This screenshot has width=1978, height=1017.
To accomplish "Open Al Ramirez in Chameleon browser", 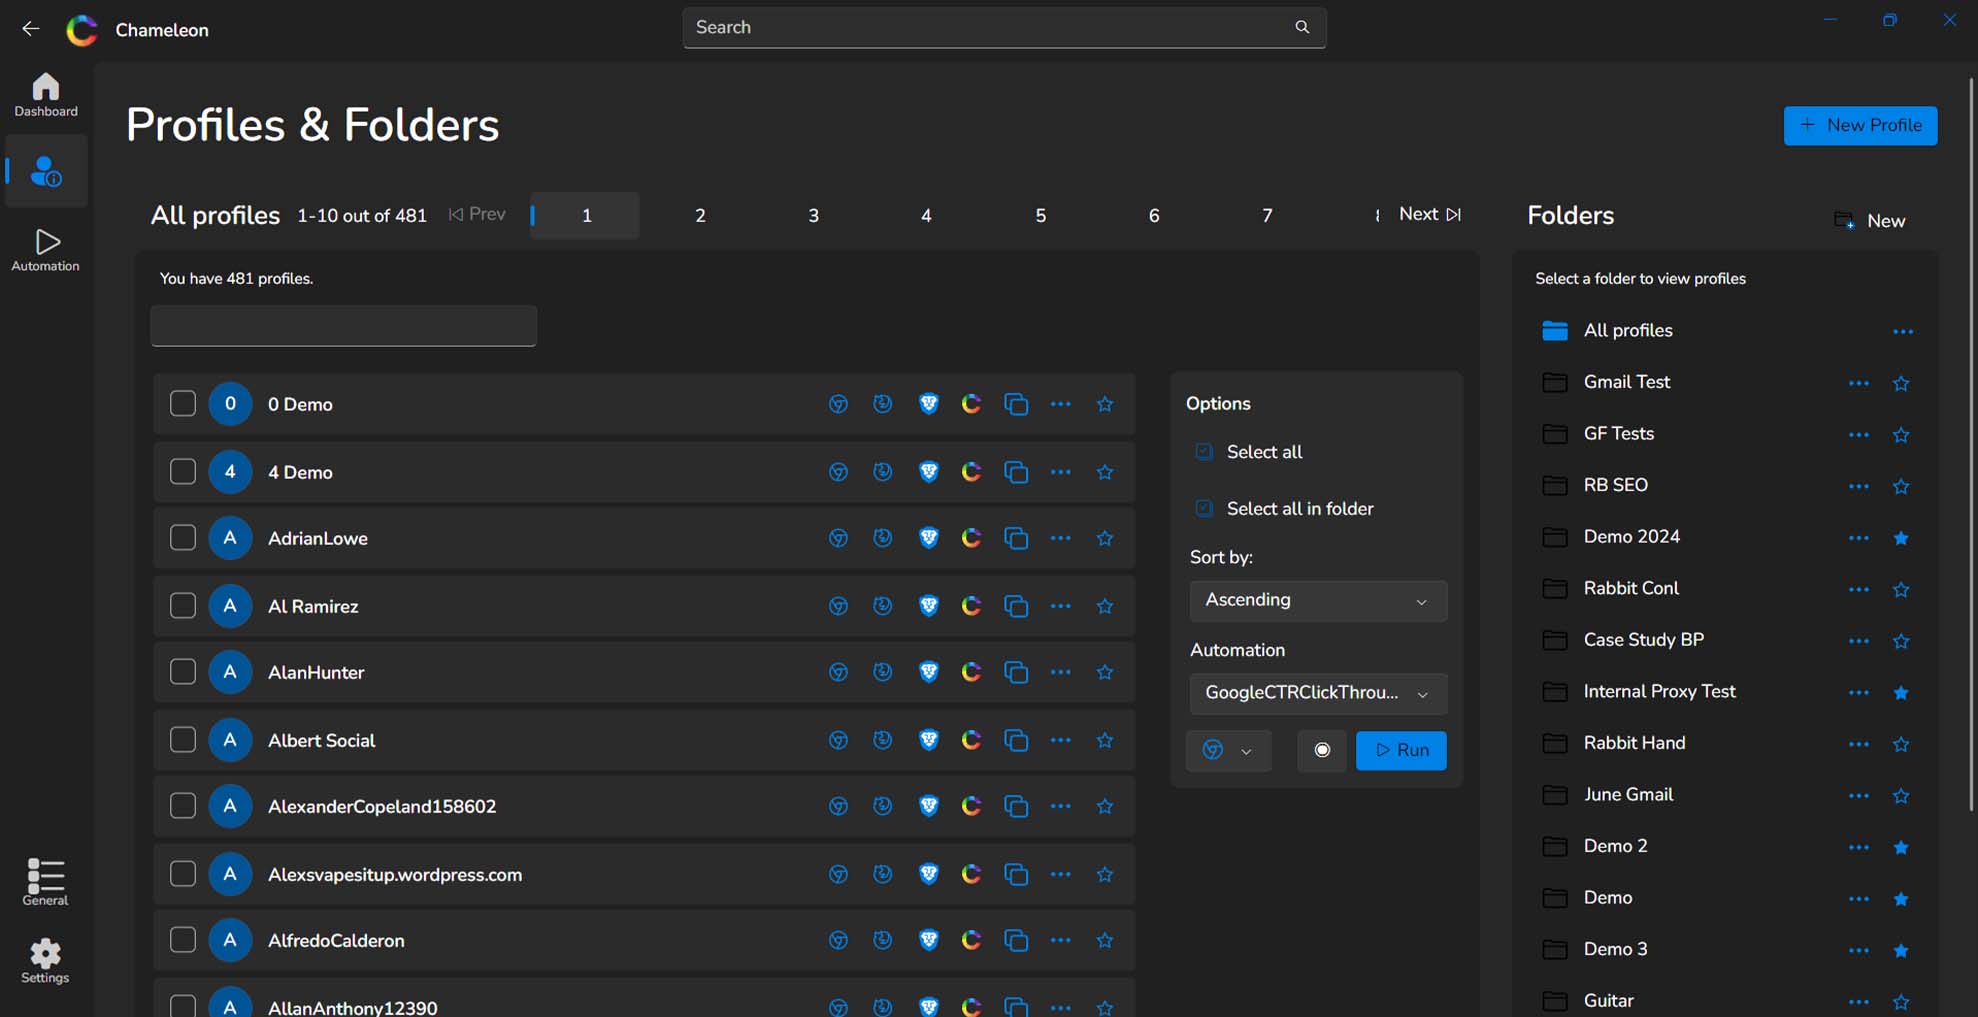I will point(971,606).
